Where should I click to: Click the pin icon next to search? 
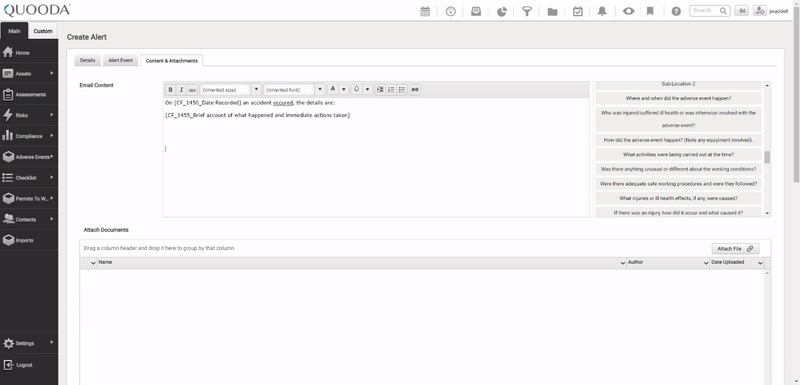741,11
